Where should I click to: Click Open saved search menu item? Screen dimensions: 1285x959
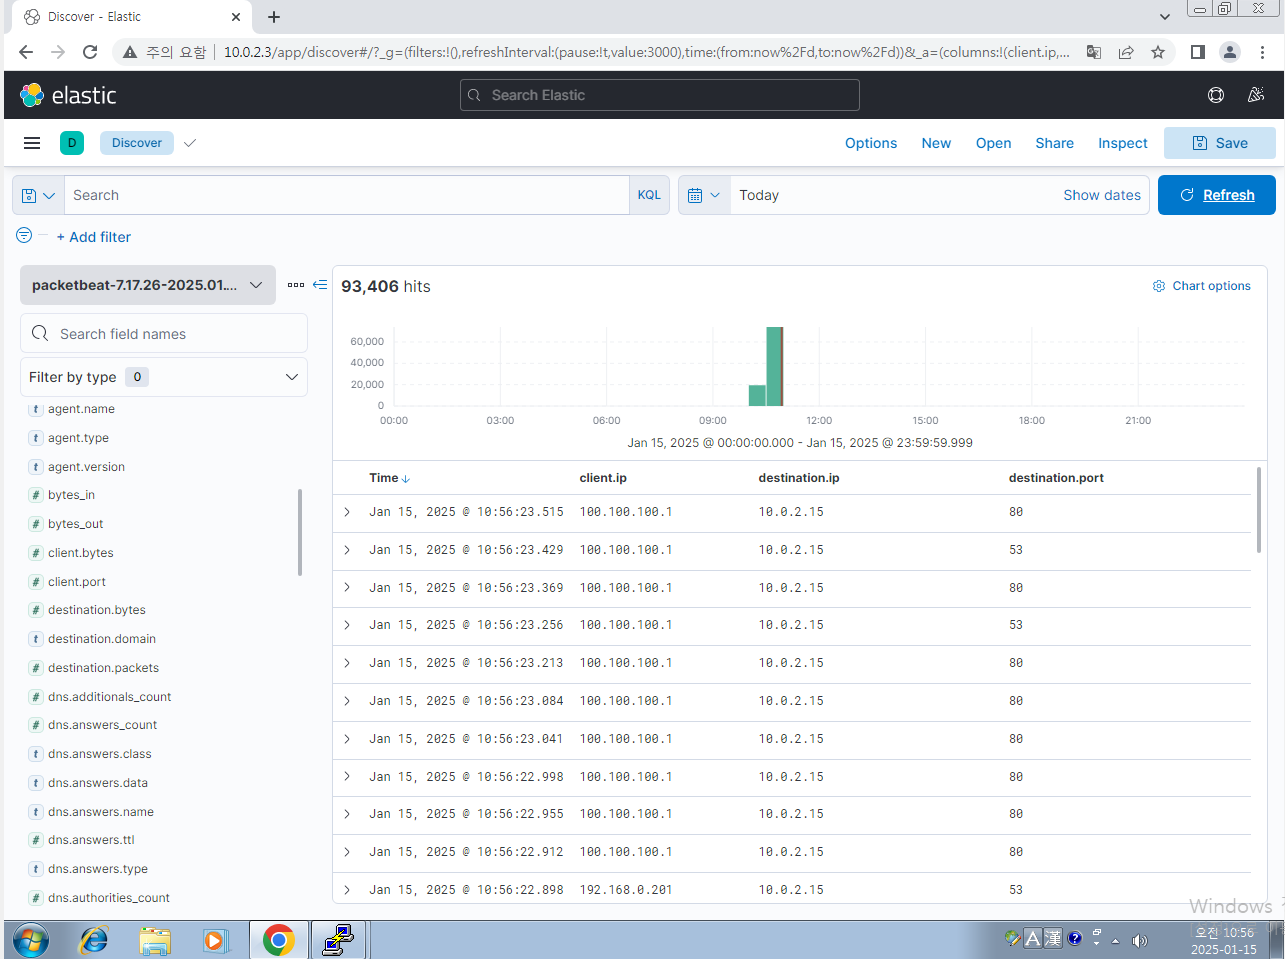[993, 143]
